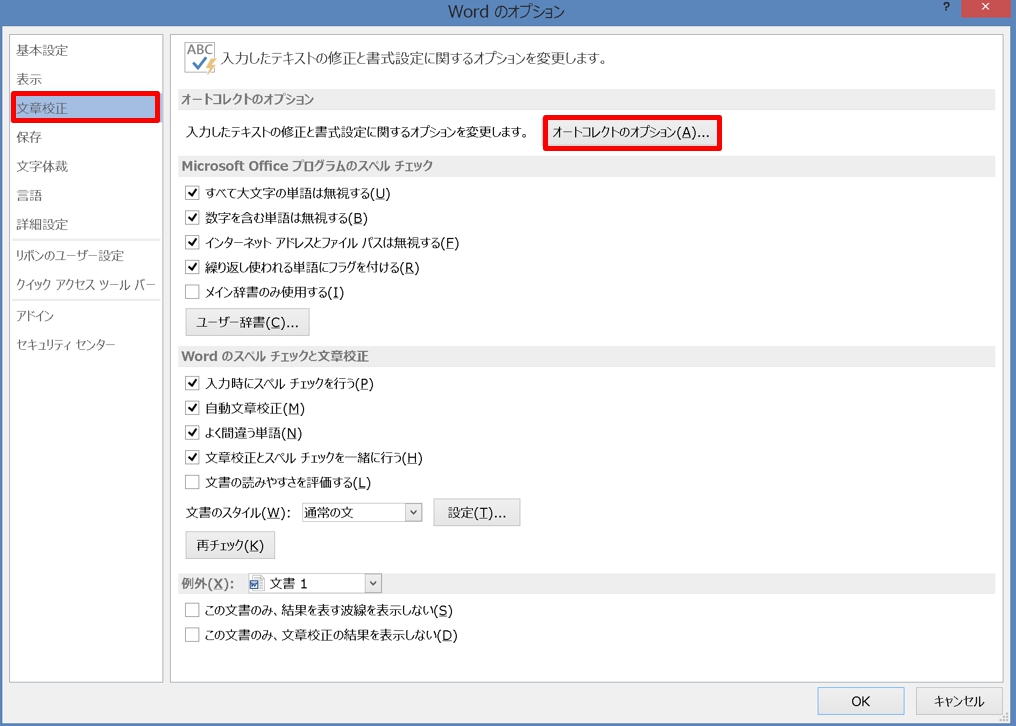This screenshot has width=1016, height=726.
Task: Check この文書のみ、文章校正の結果を表示しない
Action: point(192,635)
